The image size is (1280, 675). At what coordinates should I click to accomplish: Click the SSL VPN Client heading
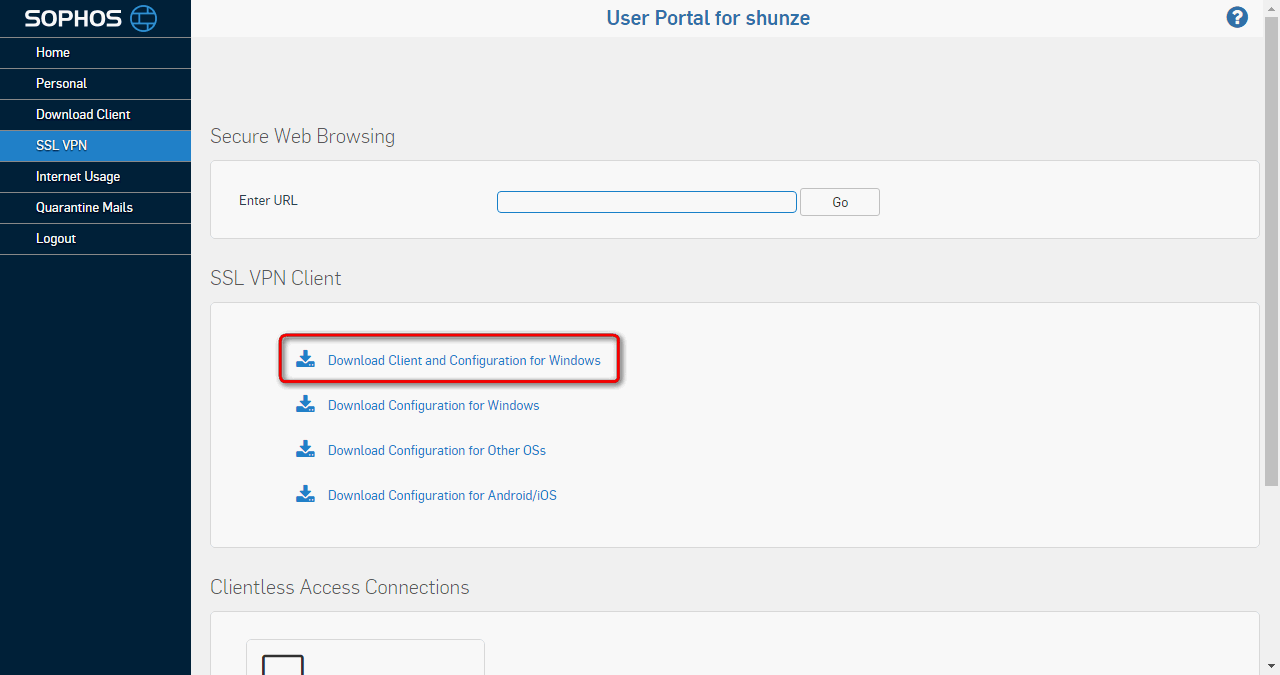pos(275,278)
